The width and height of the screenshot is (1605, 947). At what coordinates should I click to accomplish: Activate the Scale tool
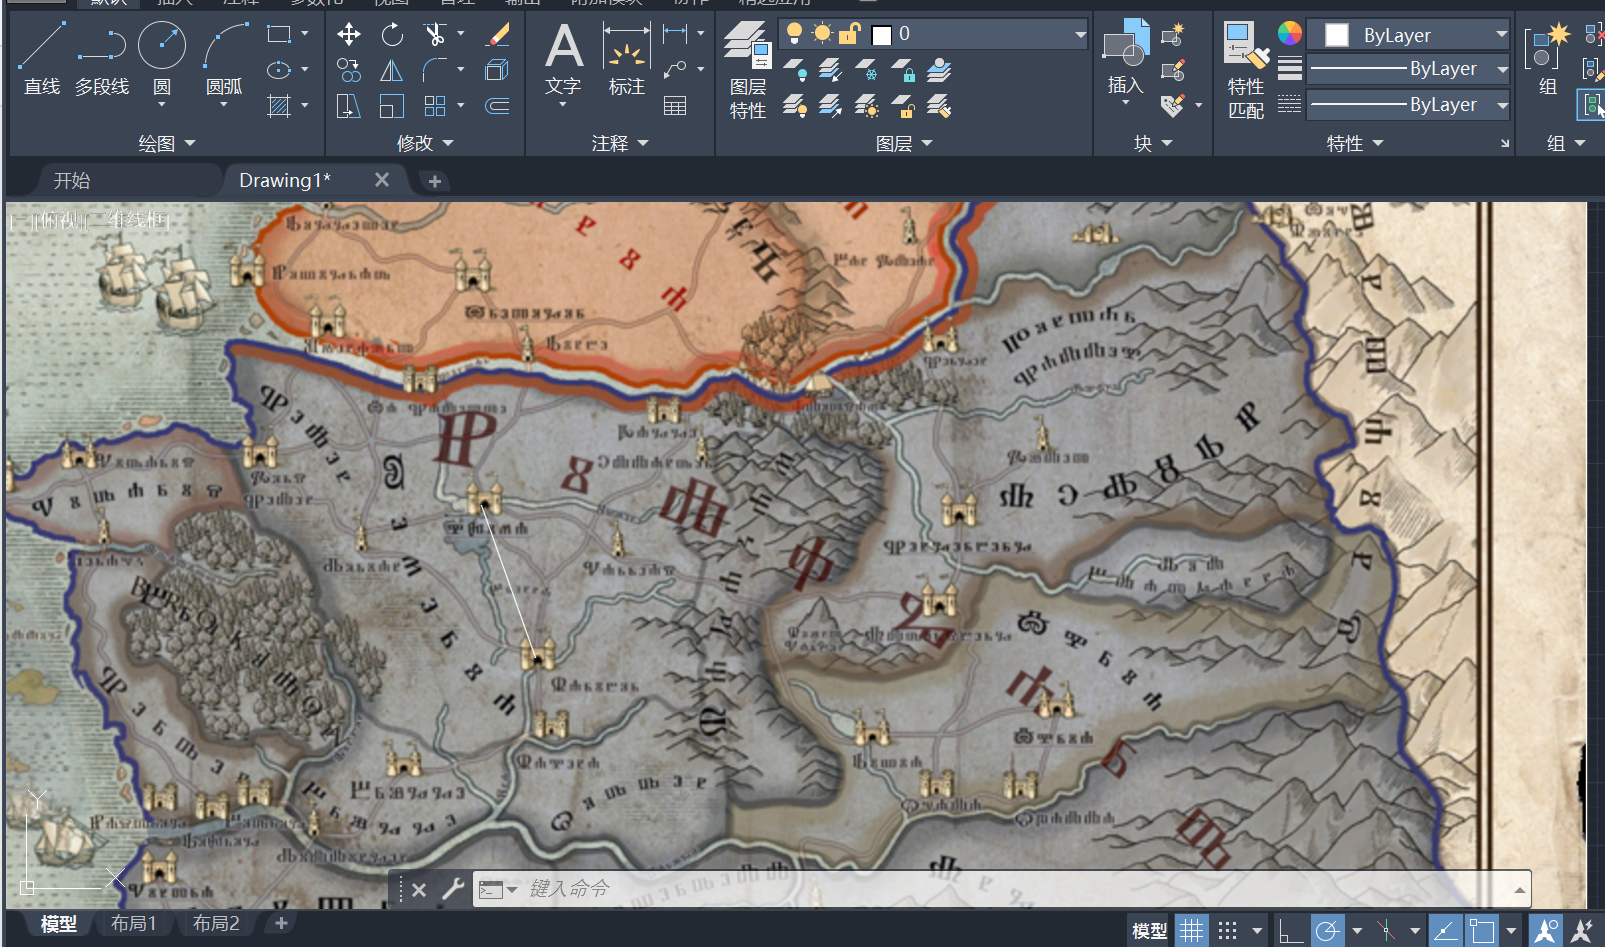pyautogui.click(x=392, y=106)
